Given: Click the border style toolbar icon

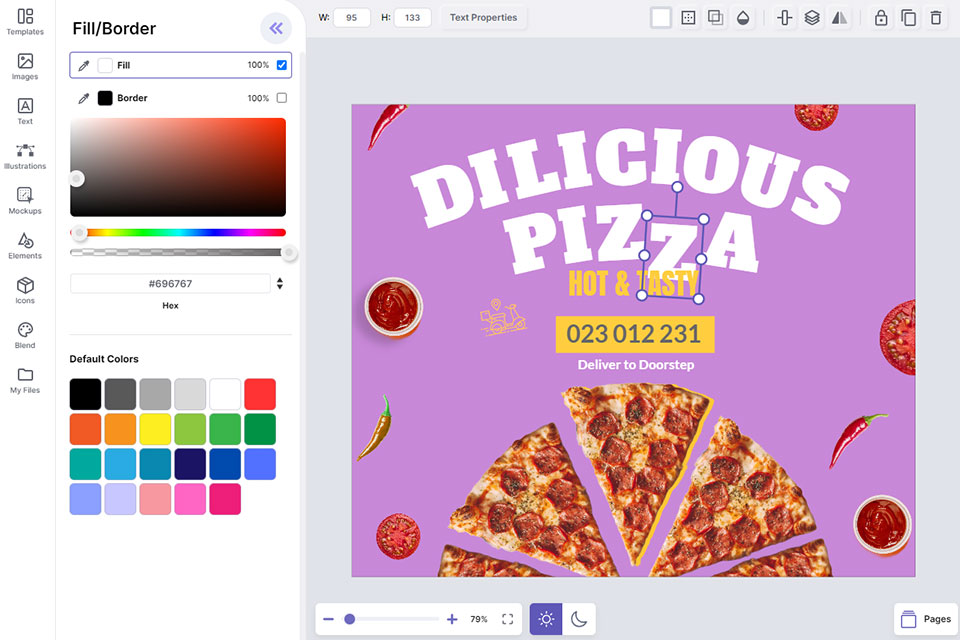Looking at the screenshot, I should point(688,18).
